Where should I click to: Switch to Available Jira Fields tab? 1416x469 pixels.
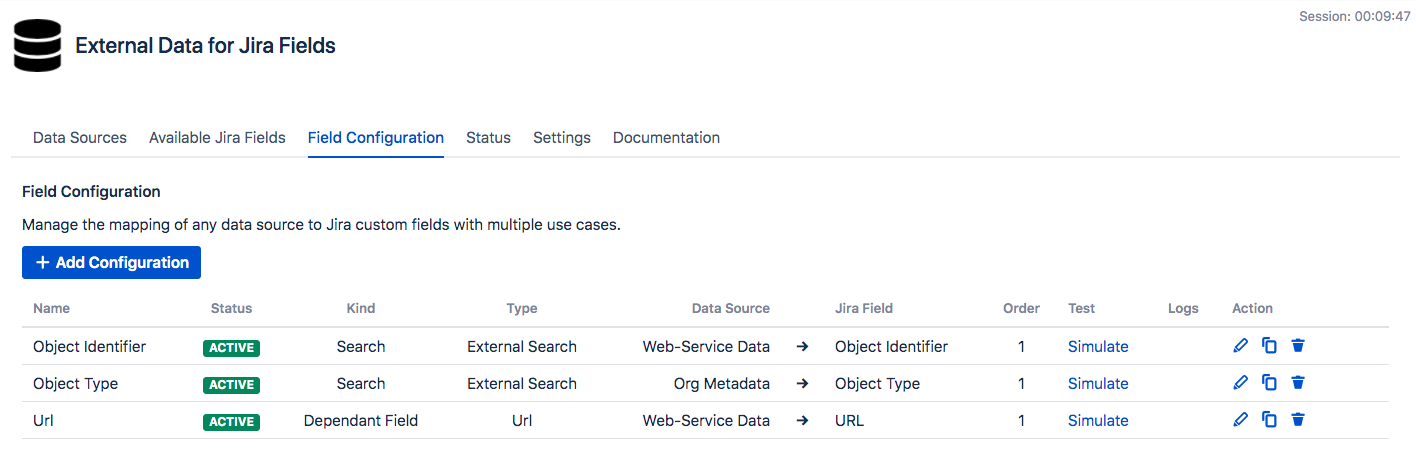tap(217, 138)
